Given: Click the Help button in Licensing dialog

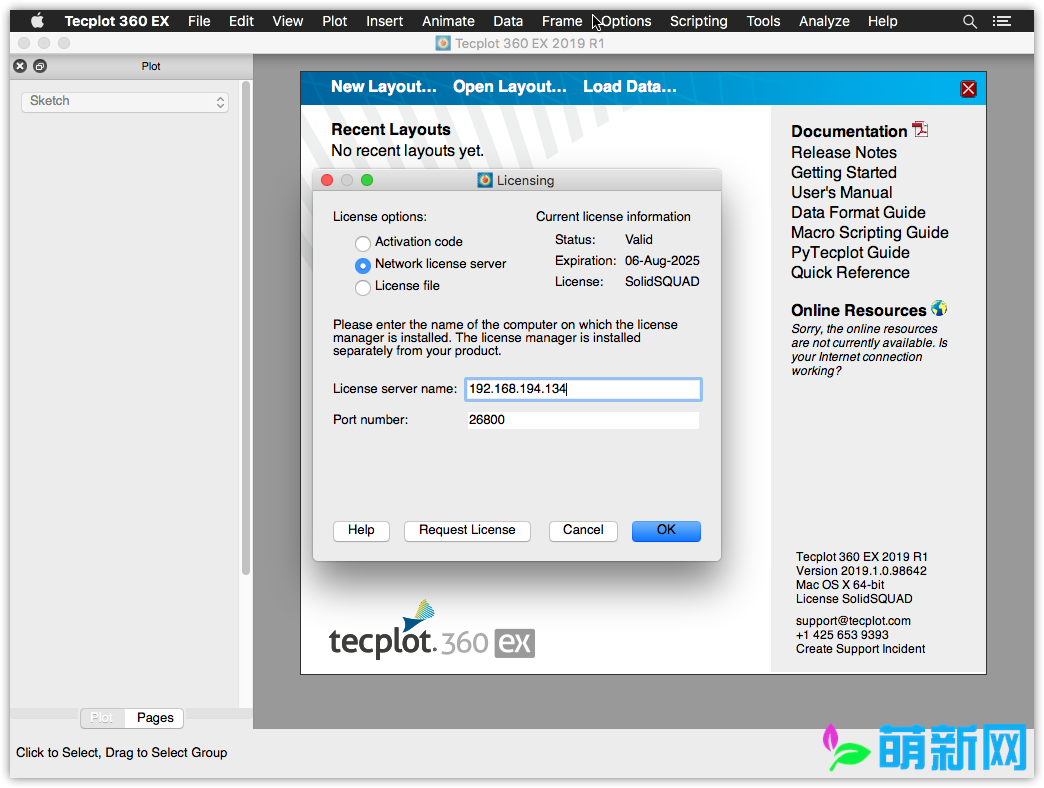Looking at the screenshot, I should point(361,530).
